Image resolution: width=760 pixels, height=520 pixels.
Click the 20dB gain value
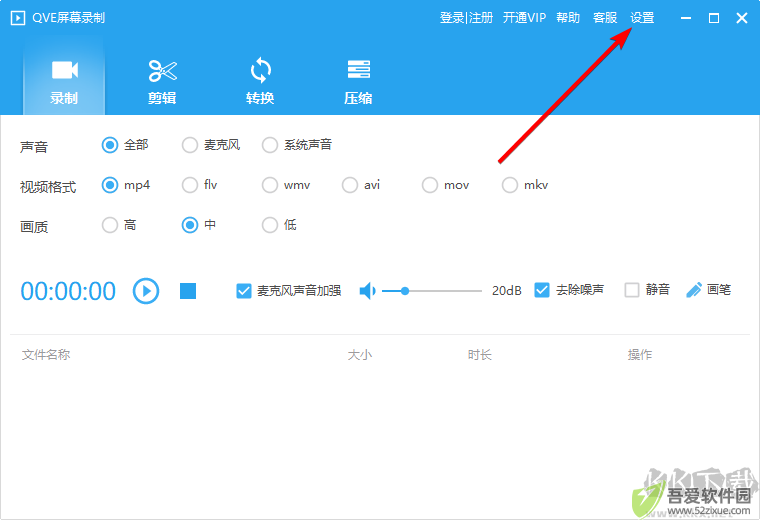(507, 291)
